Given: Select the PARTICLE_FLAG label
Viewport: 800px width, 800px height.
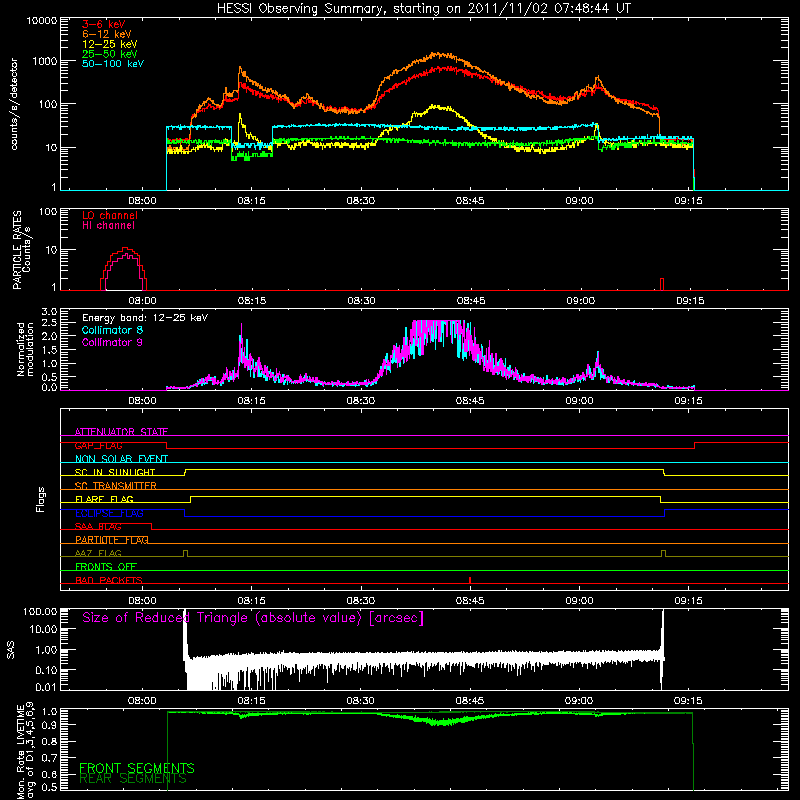Looking at the screenshot, I should [x=112, y=540].
